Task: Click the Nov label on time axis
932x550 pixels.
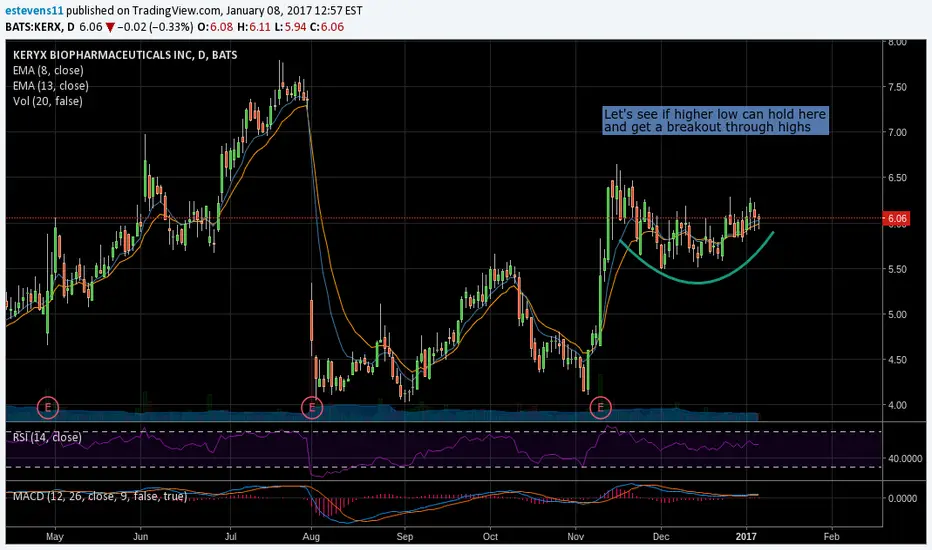Action: [x=575, y=536]
